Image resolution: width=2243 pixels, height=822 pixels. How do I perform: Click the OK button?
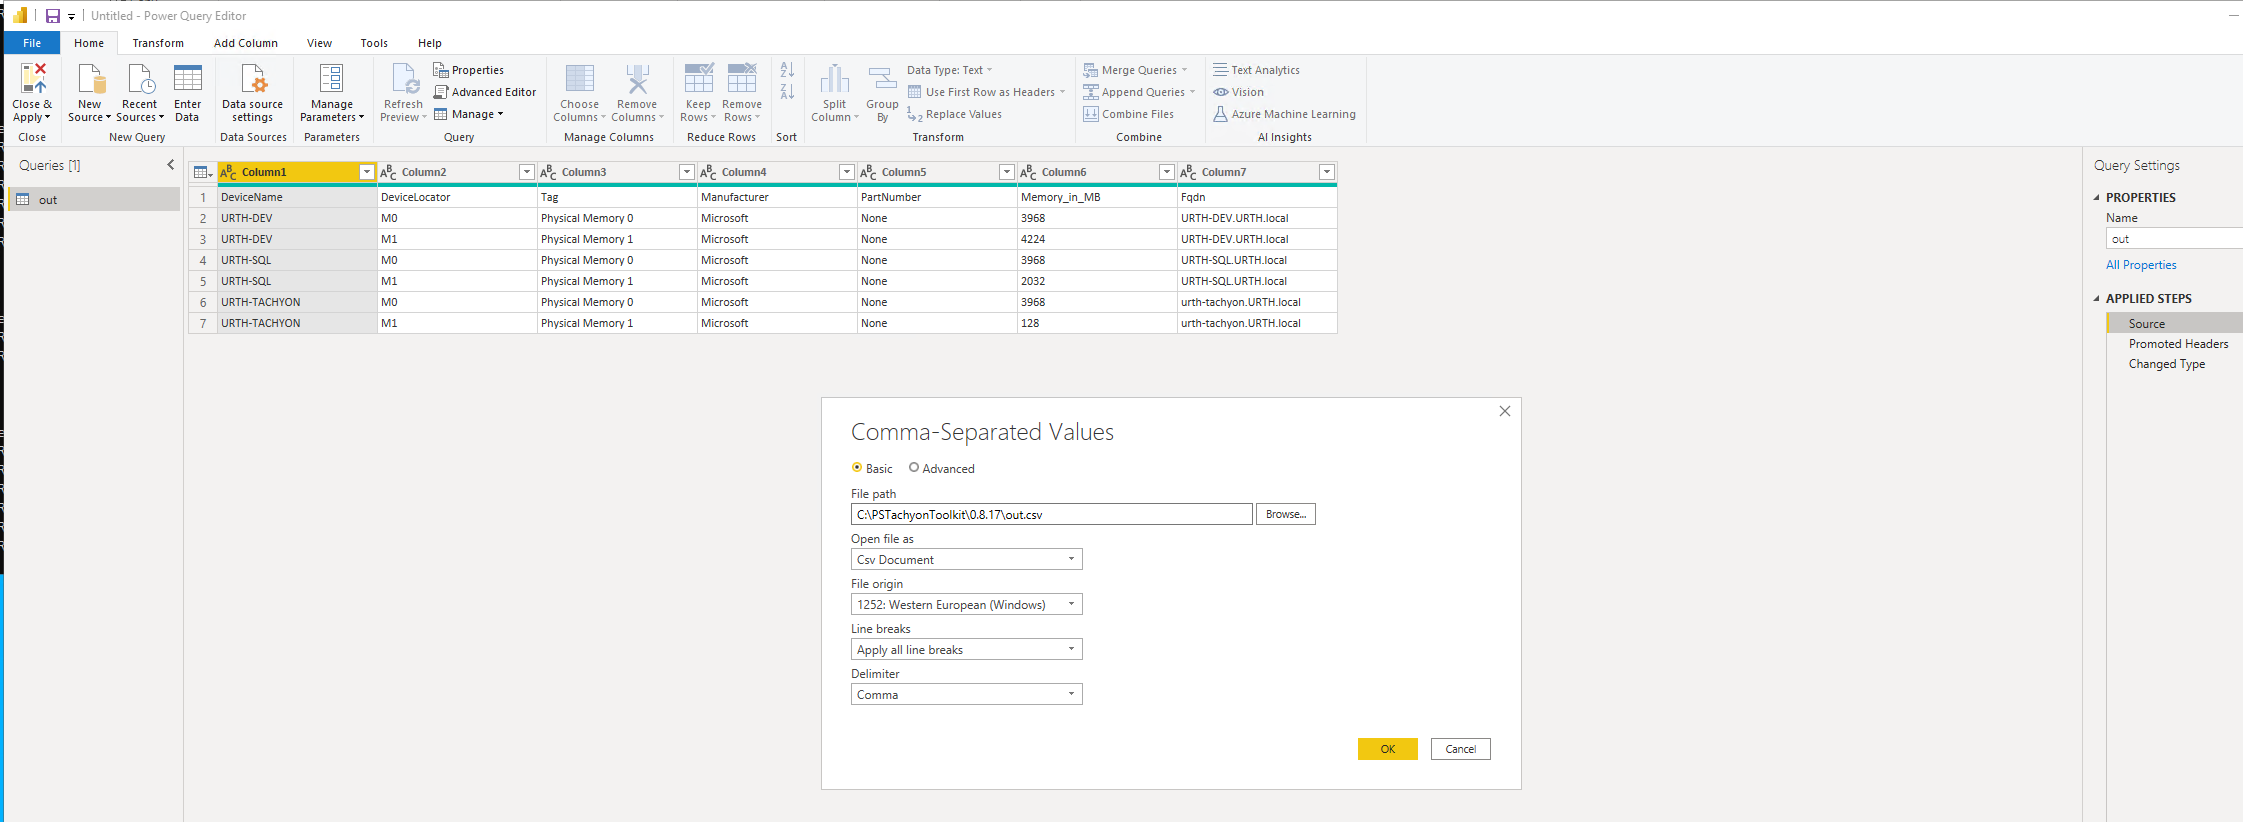pyautogui.click(x=1387, y=749)
